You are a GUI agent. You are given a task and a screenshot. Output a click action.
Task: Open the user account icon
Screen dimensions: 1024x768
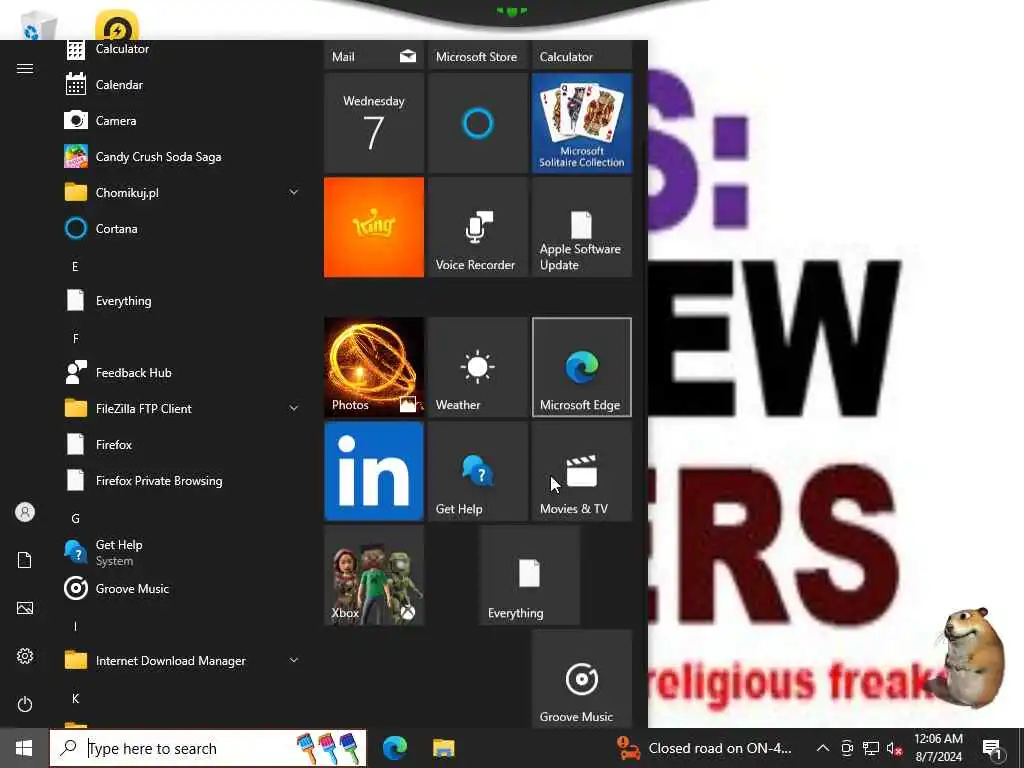tap(25, 512)
